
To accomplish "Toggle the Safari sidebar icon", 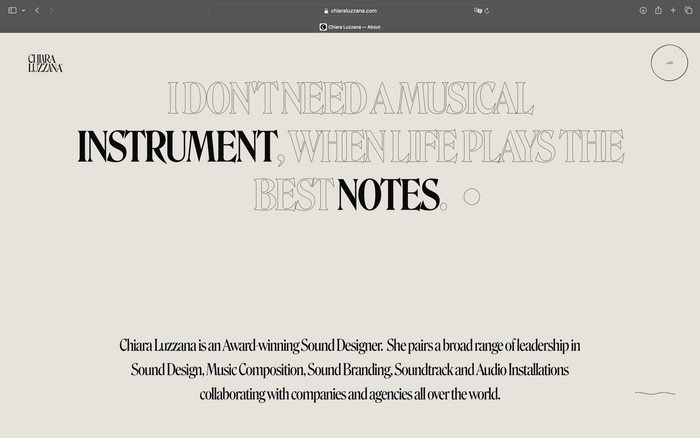I will (x=12, y=10).
